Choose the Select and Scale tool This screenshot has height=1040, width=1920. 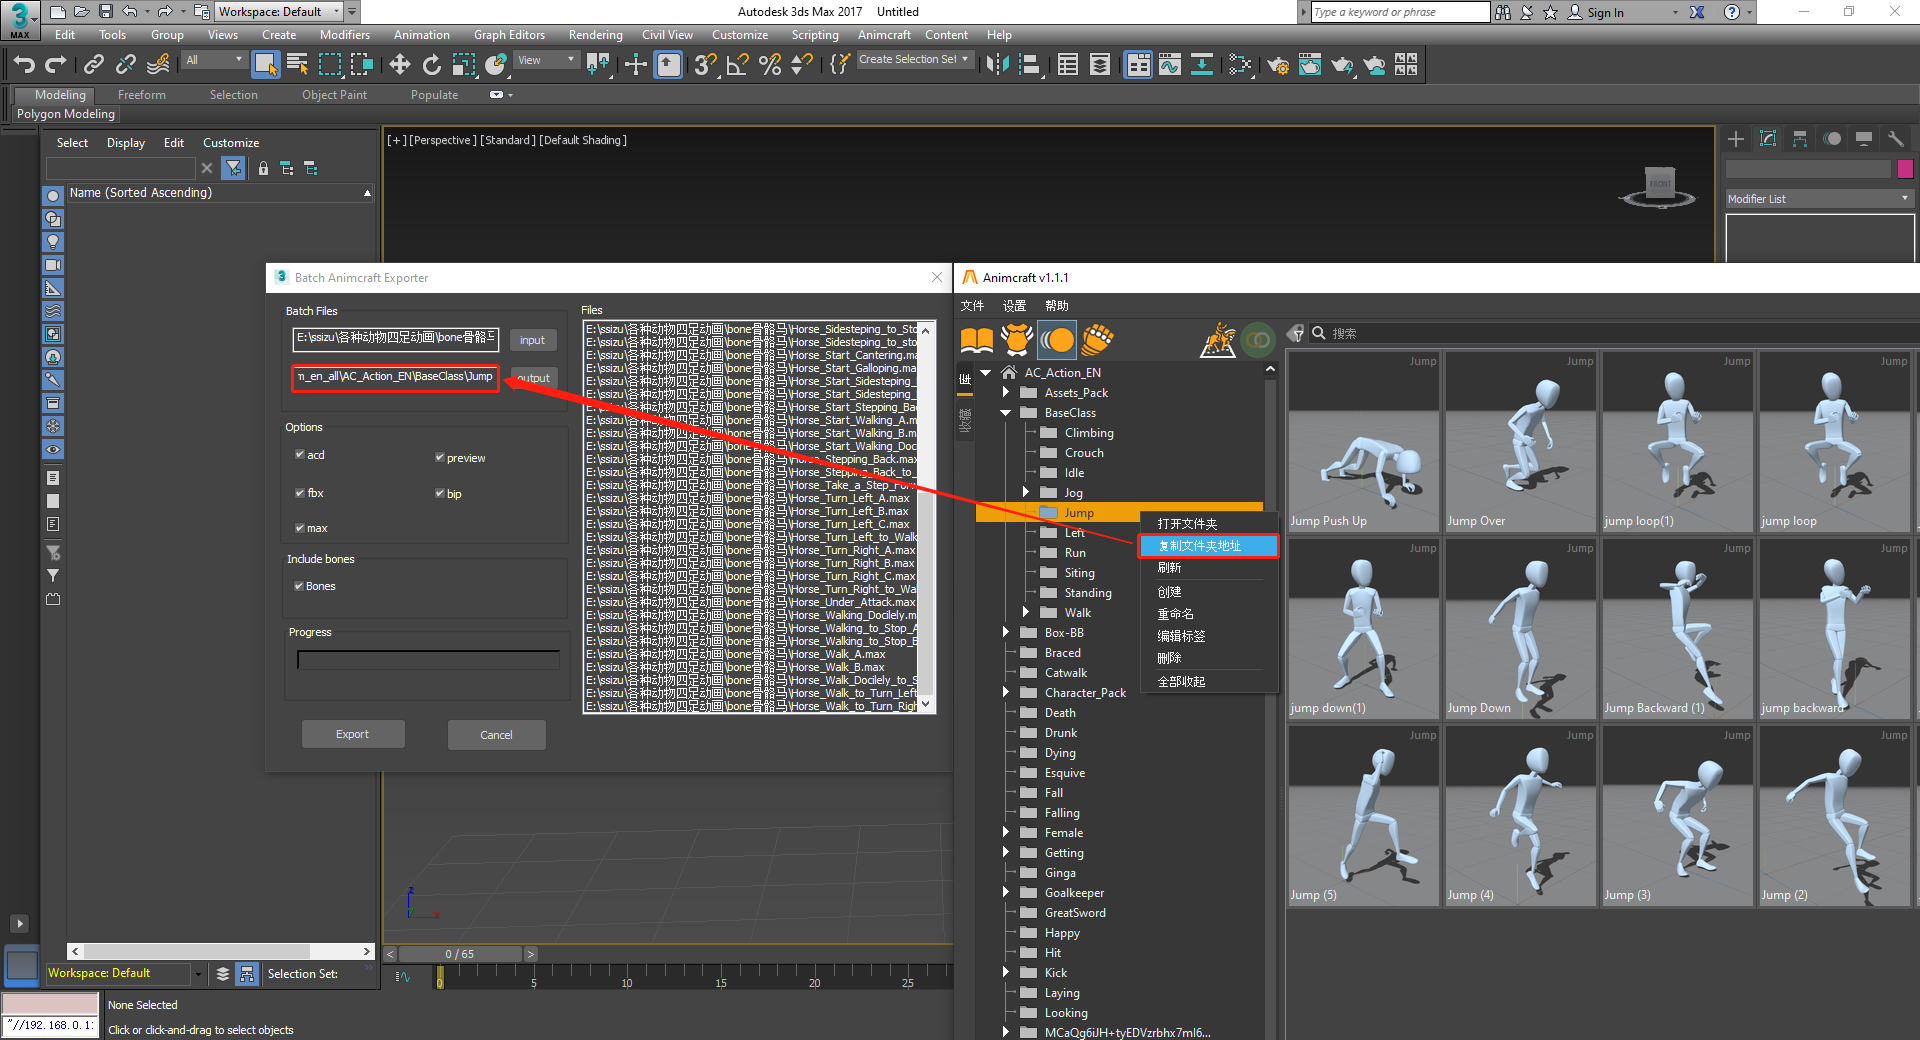tap(463, 65)
